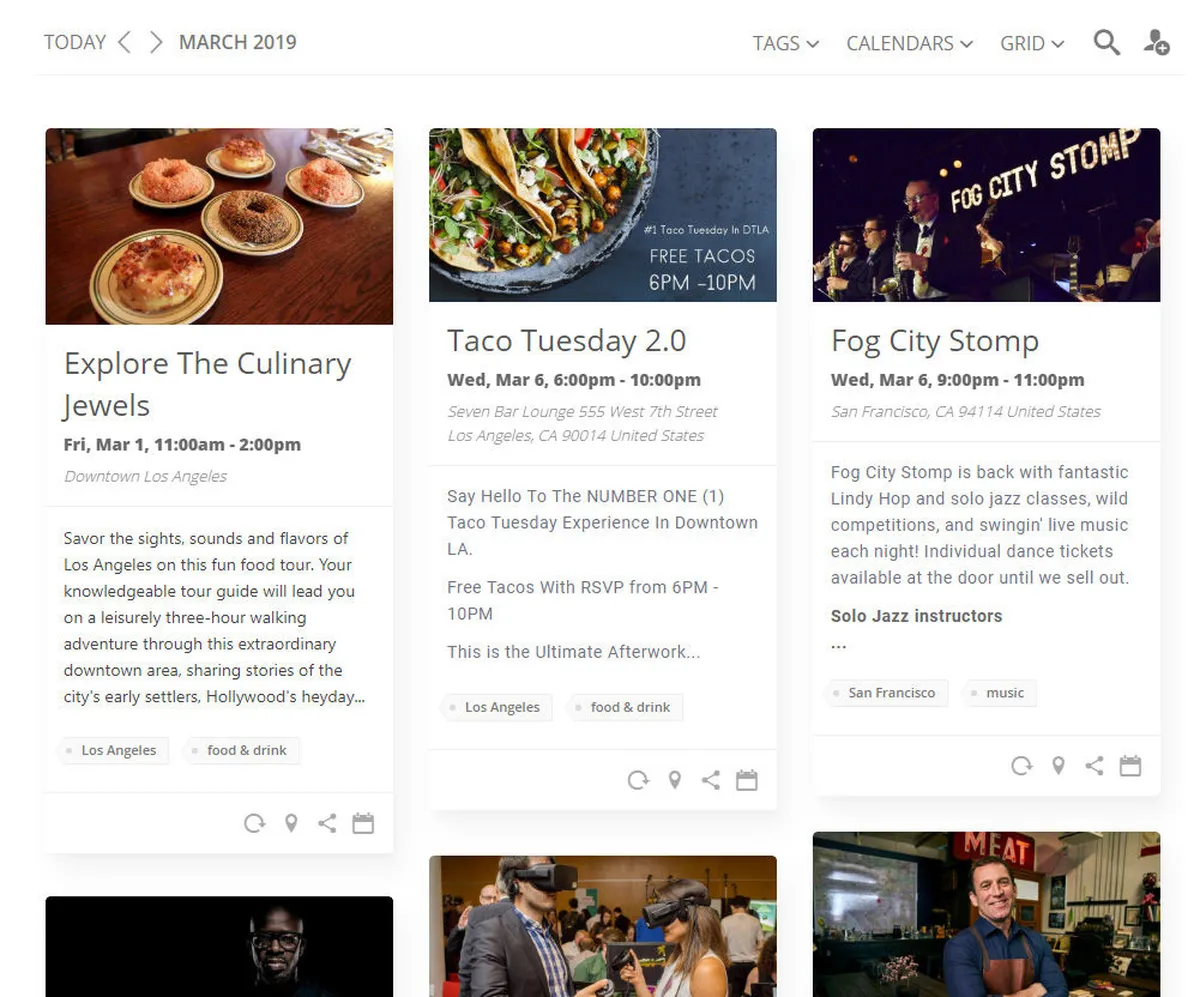Go to next month arrow
The image size is (1200, 997).
[x=155, y=42]
